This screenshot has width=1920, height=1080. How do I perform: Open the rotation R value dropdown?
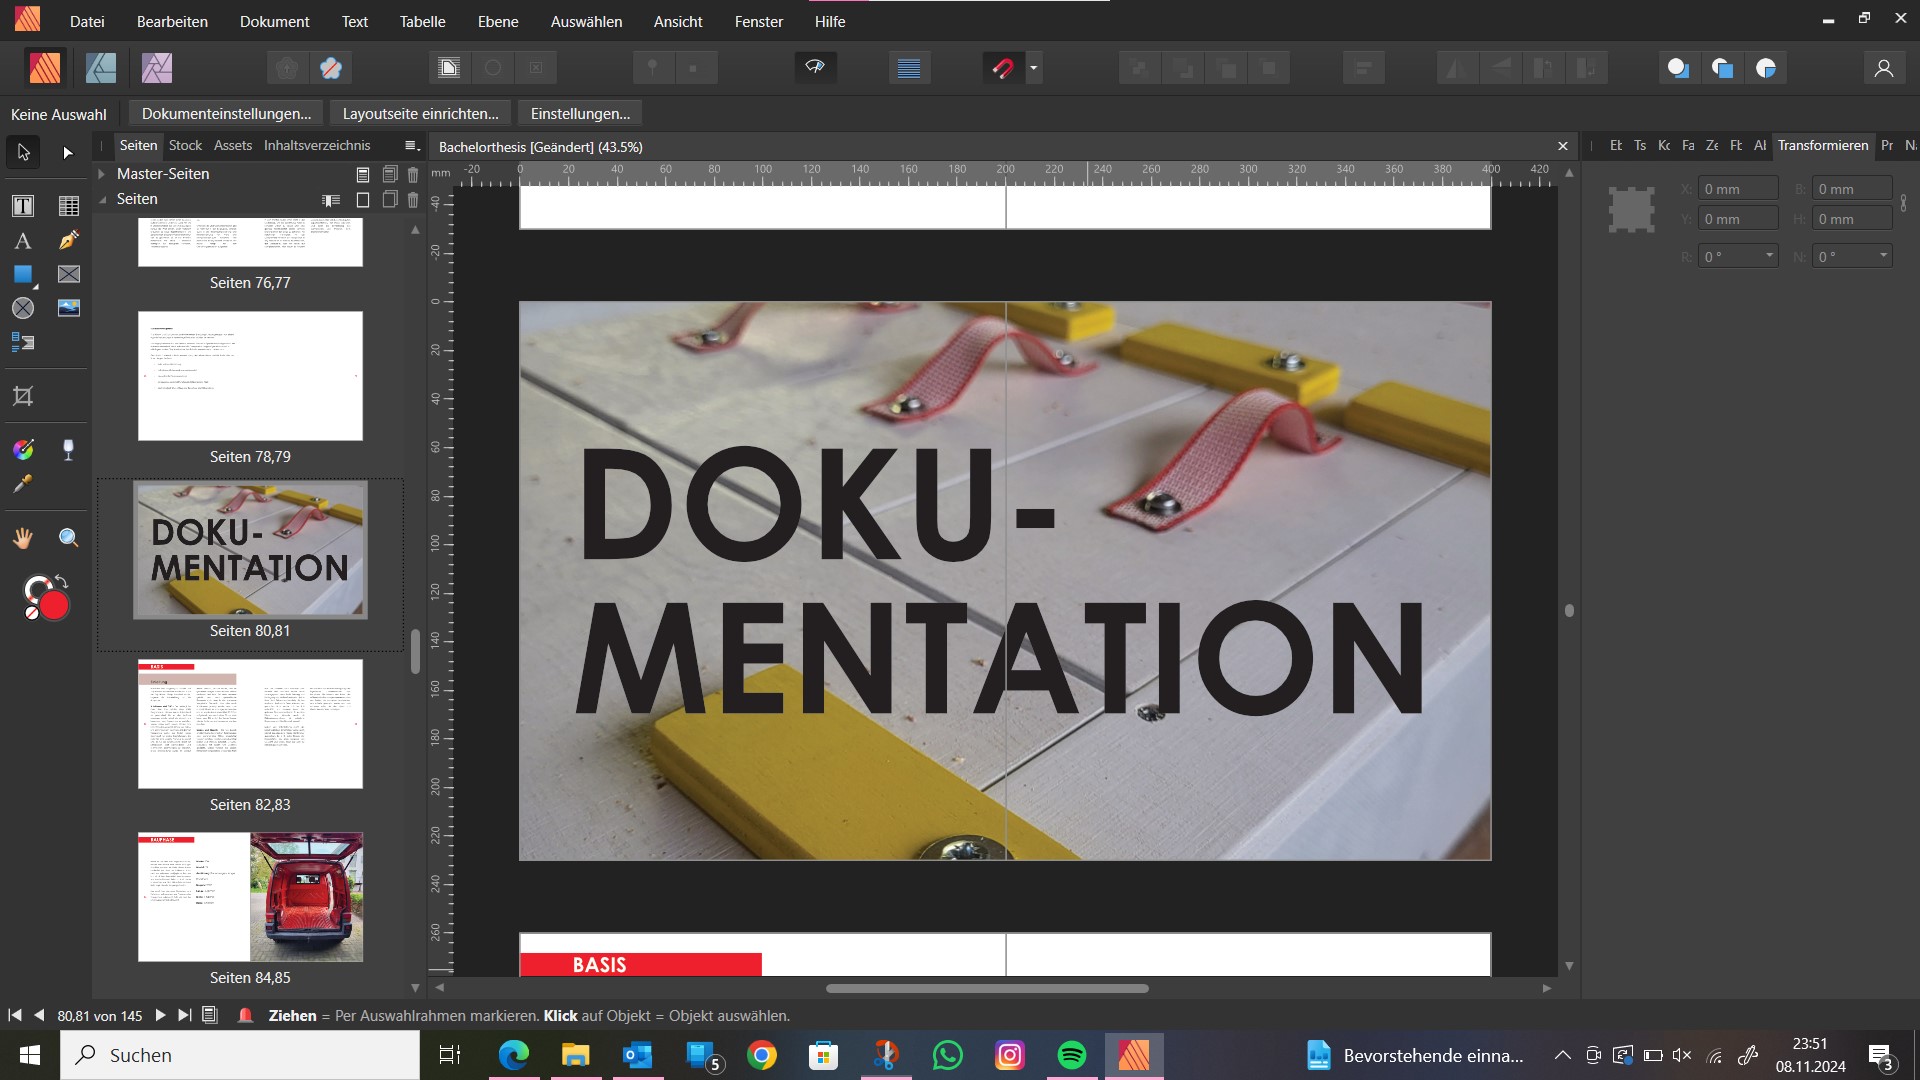1769,256
